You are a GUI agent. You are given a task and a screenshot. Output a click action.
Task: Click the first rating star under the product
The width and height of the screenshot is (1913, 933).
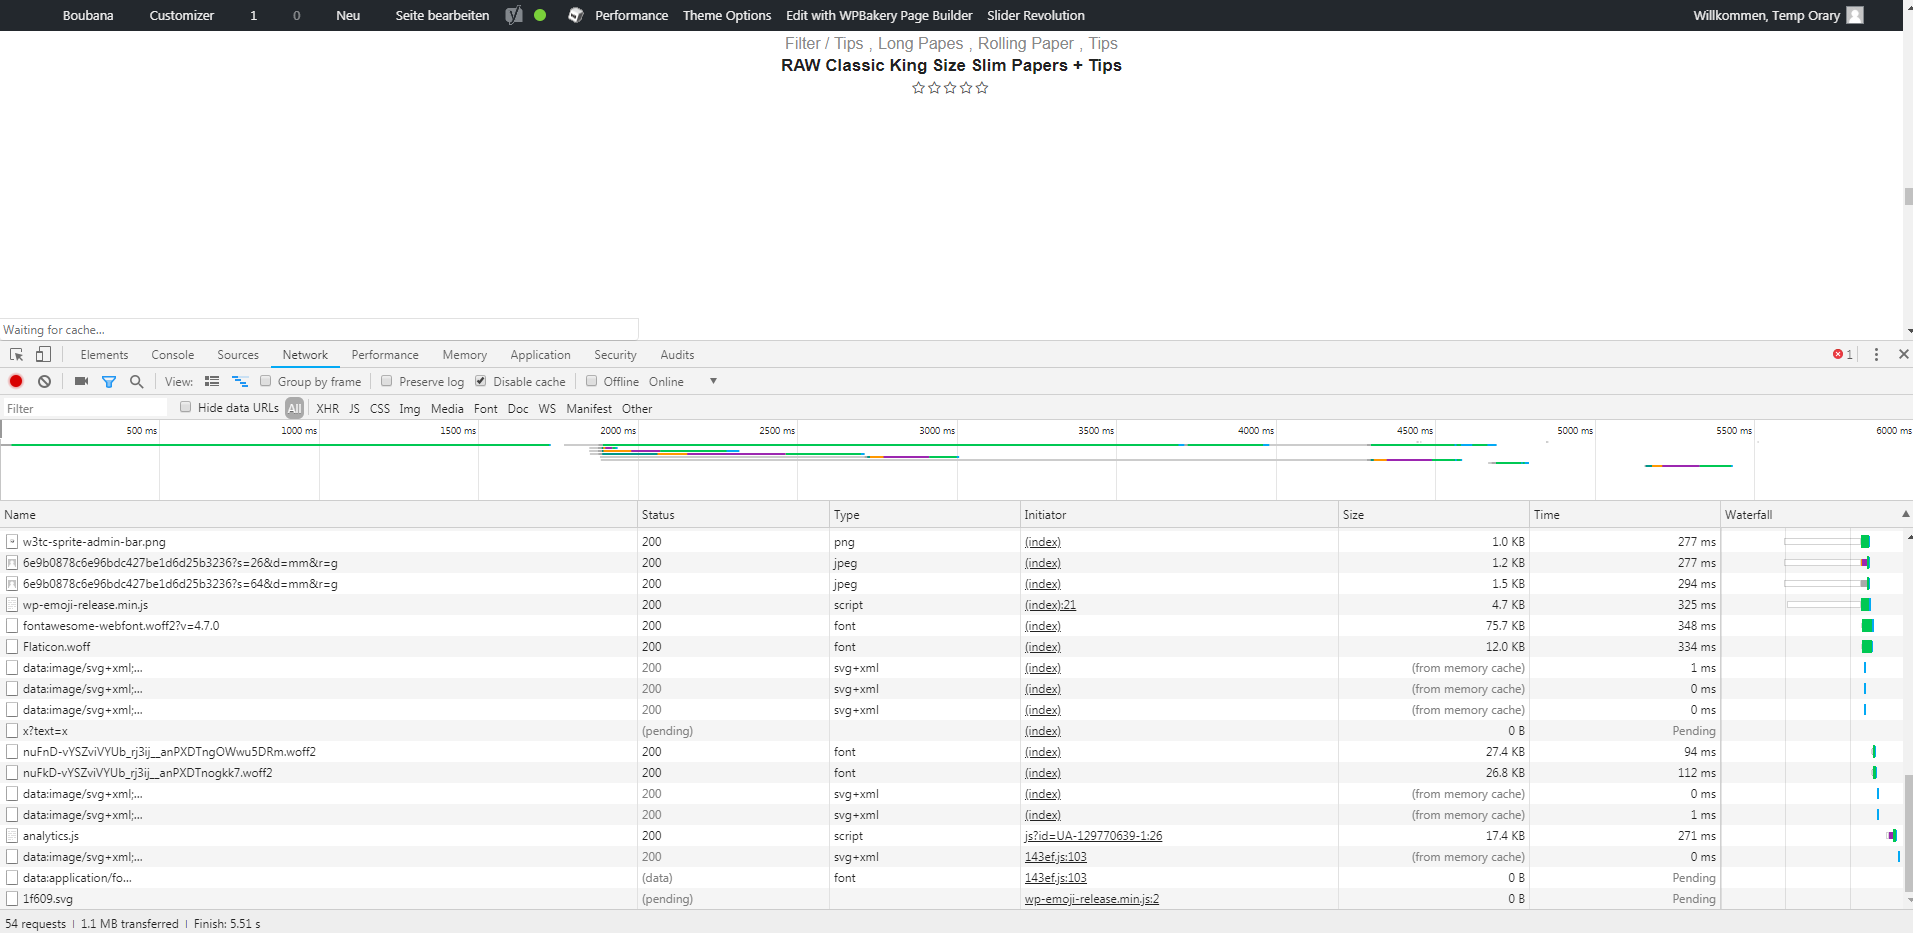tap(918, 88)
